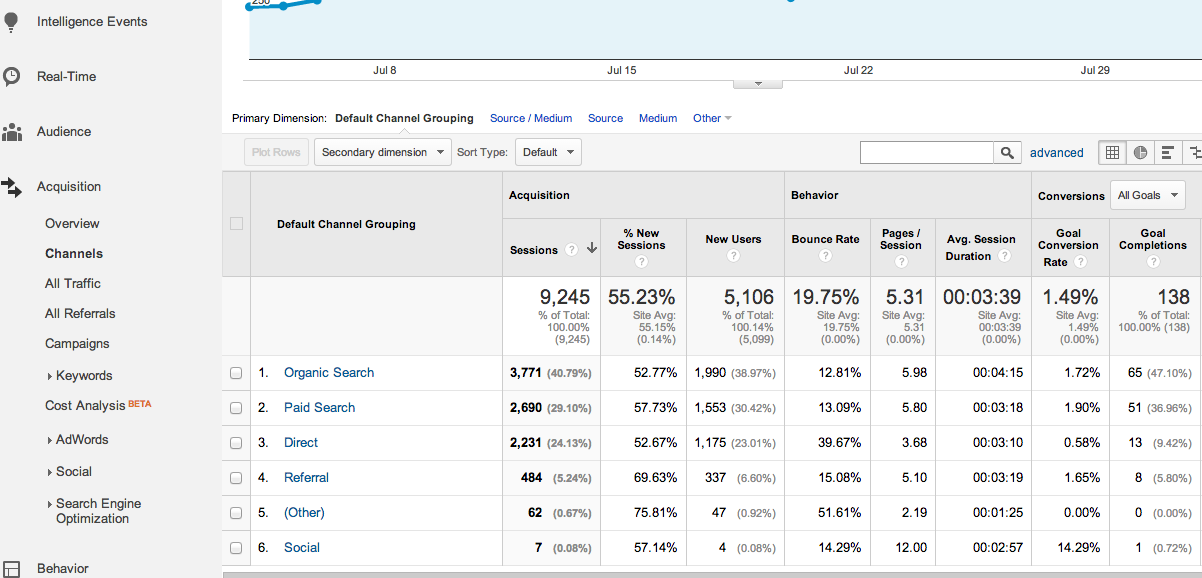Open Intelligence Events via the lightbulb icon

point(11,20)
